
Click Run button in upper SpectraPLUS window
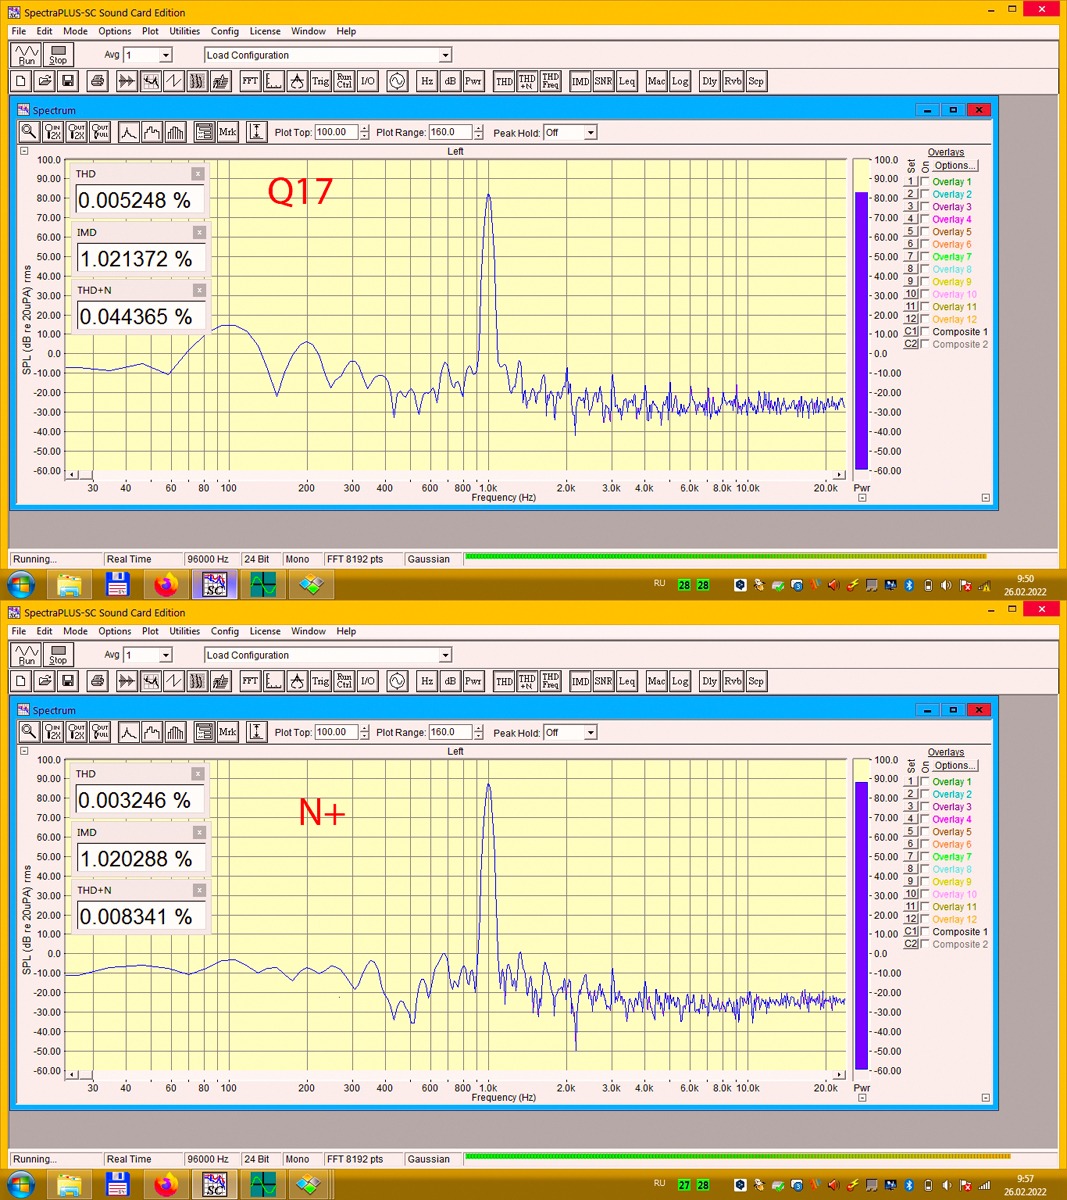point(26,55)
